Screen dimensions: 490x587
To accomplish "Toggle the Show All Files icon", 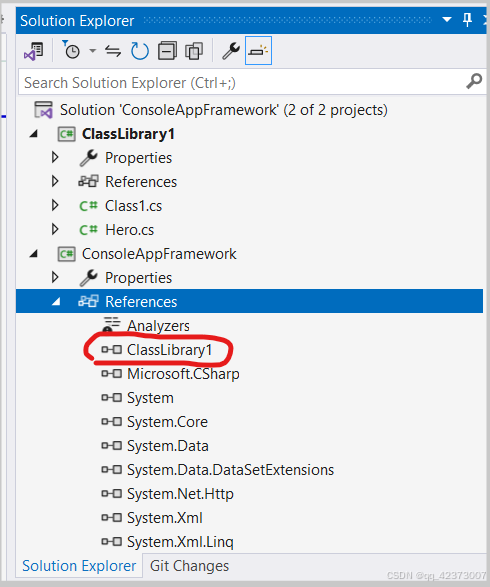I will tap(194, 51).
